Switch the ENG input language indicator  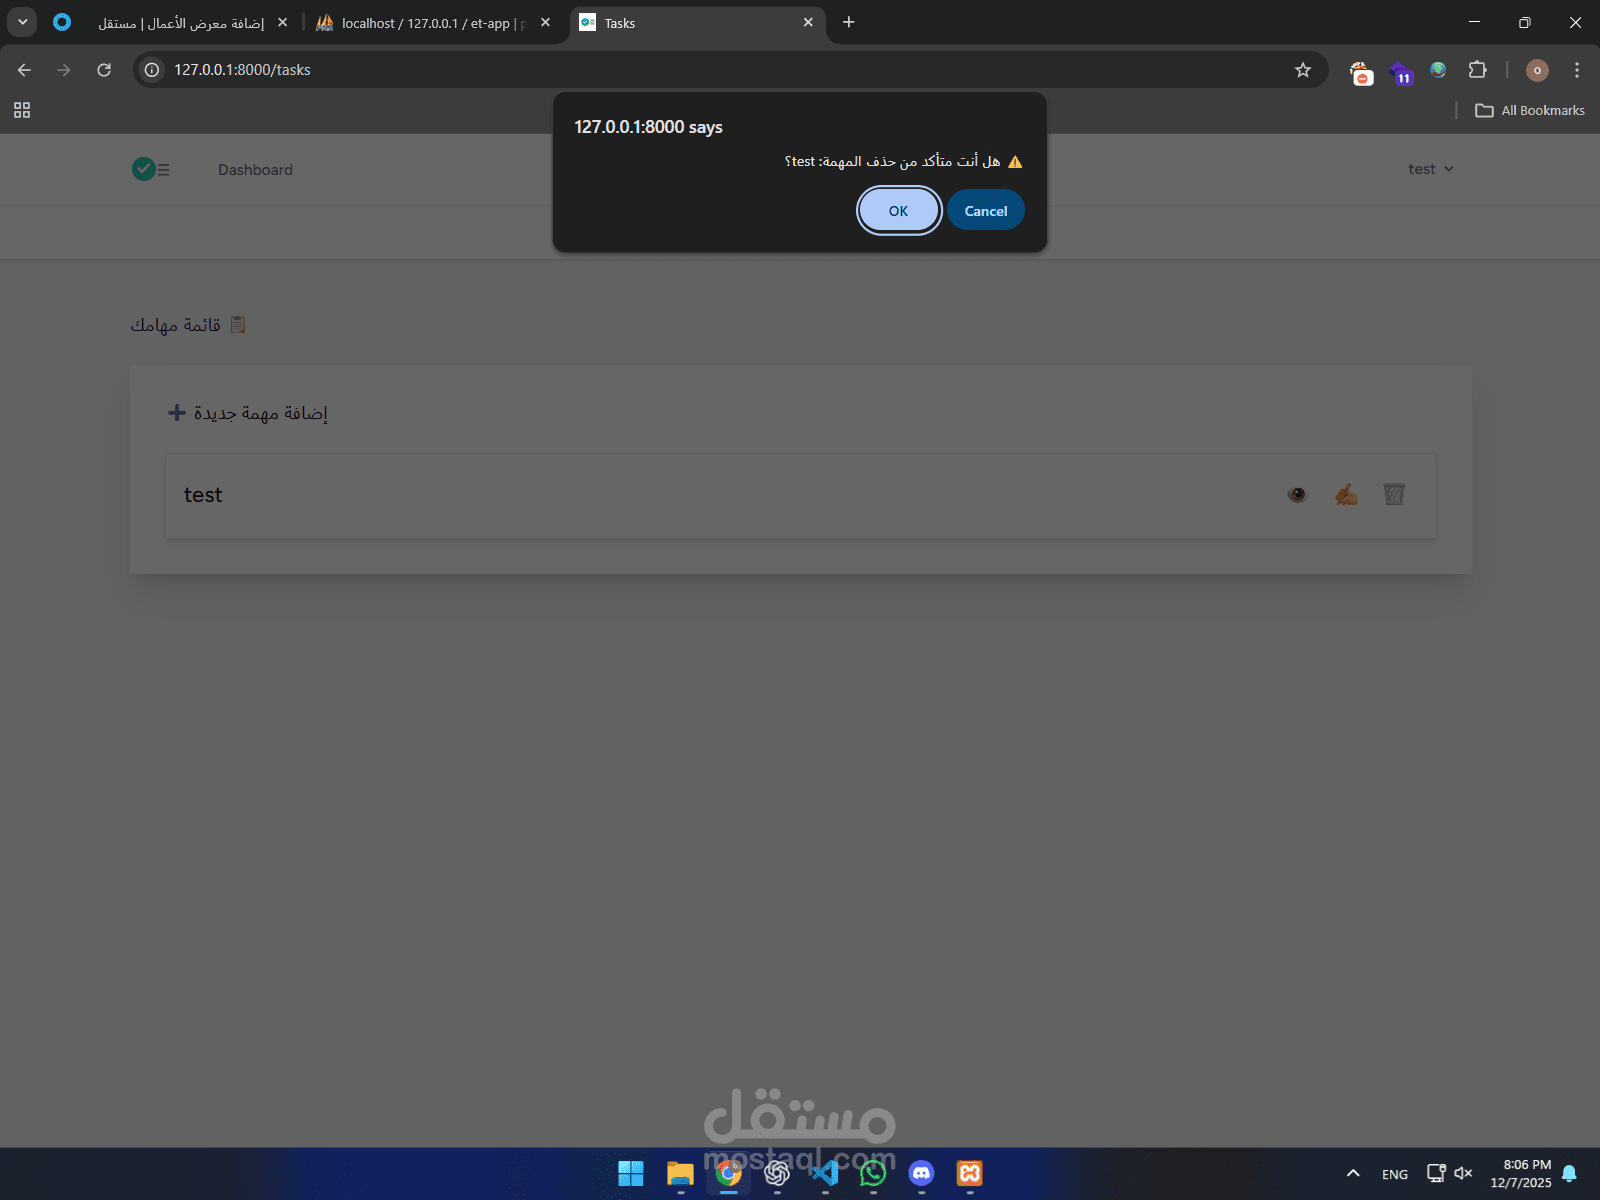click(1395, 1174)
